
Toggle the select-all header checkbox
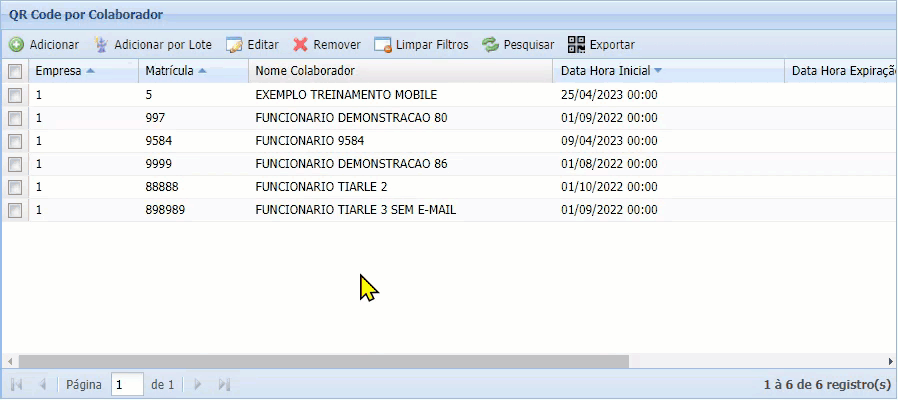[15, 71]
